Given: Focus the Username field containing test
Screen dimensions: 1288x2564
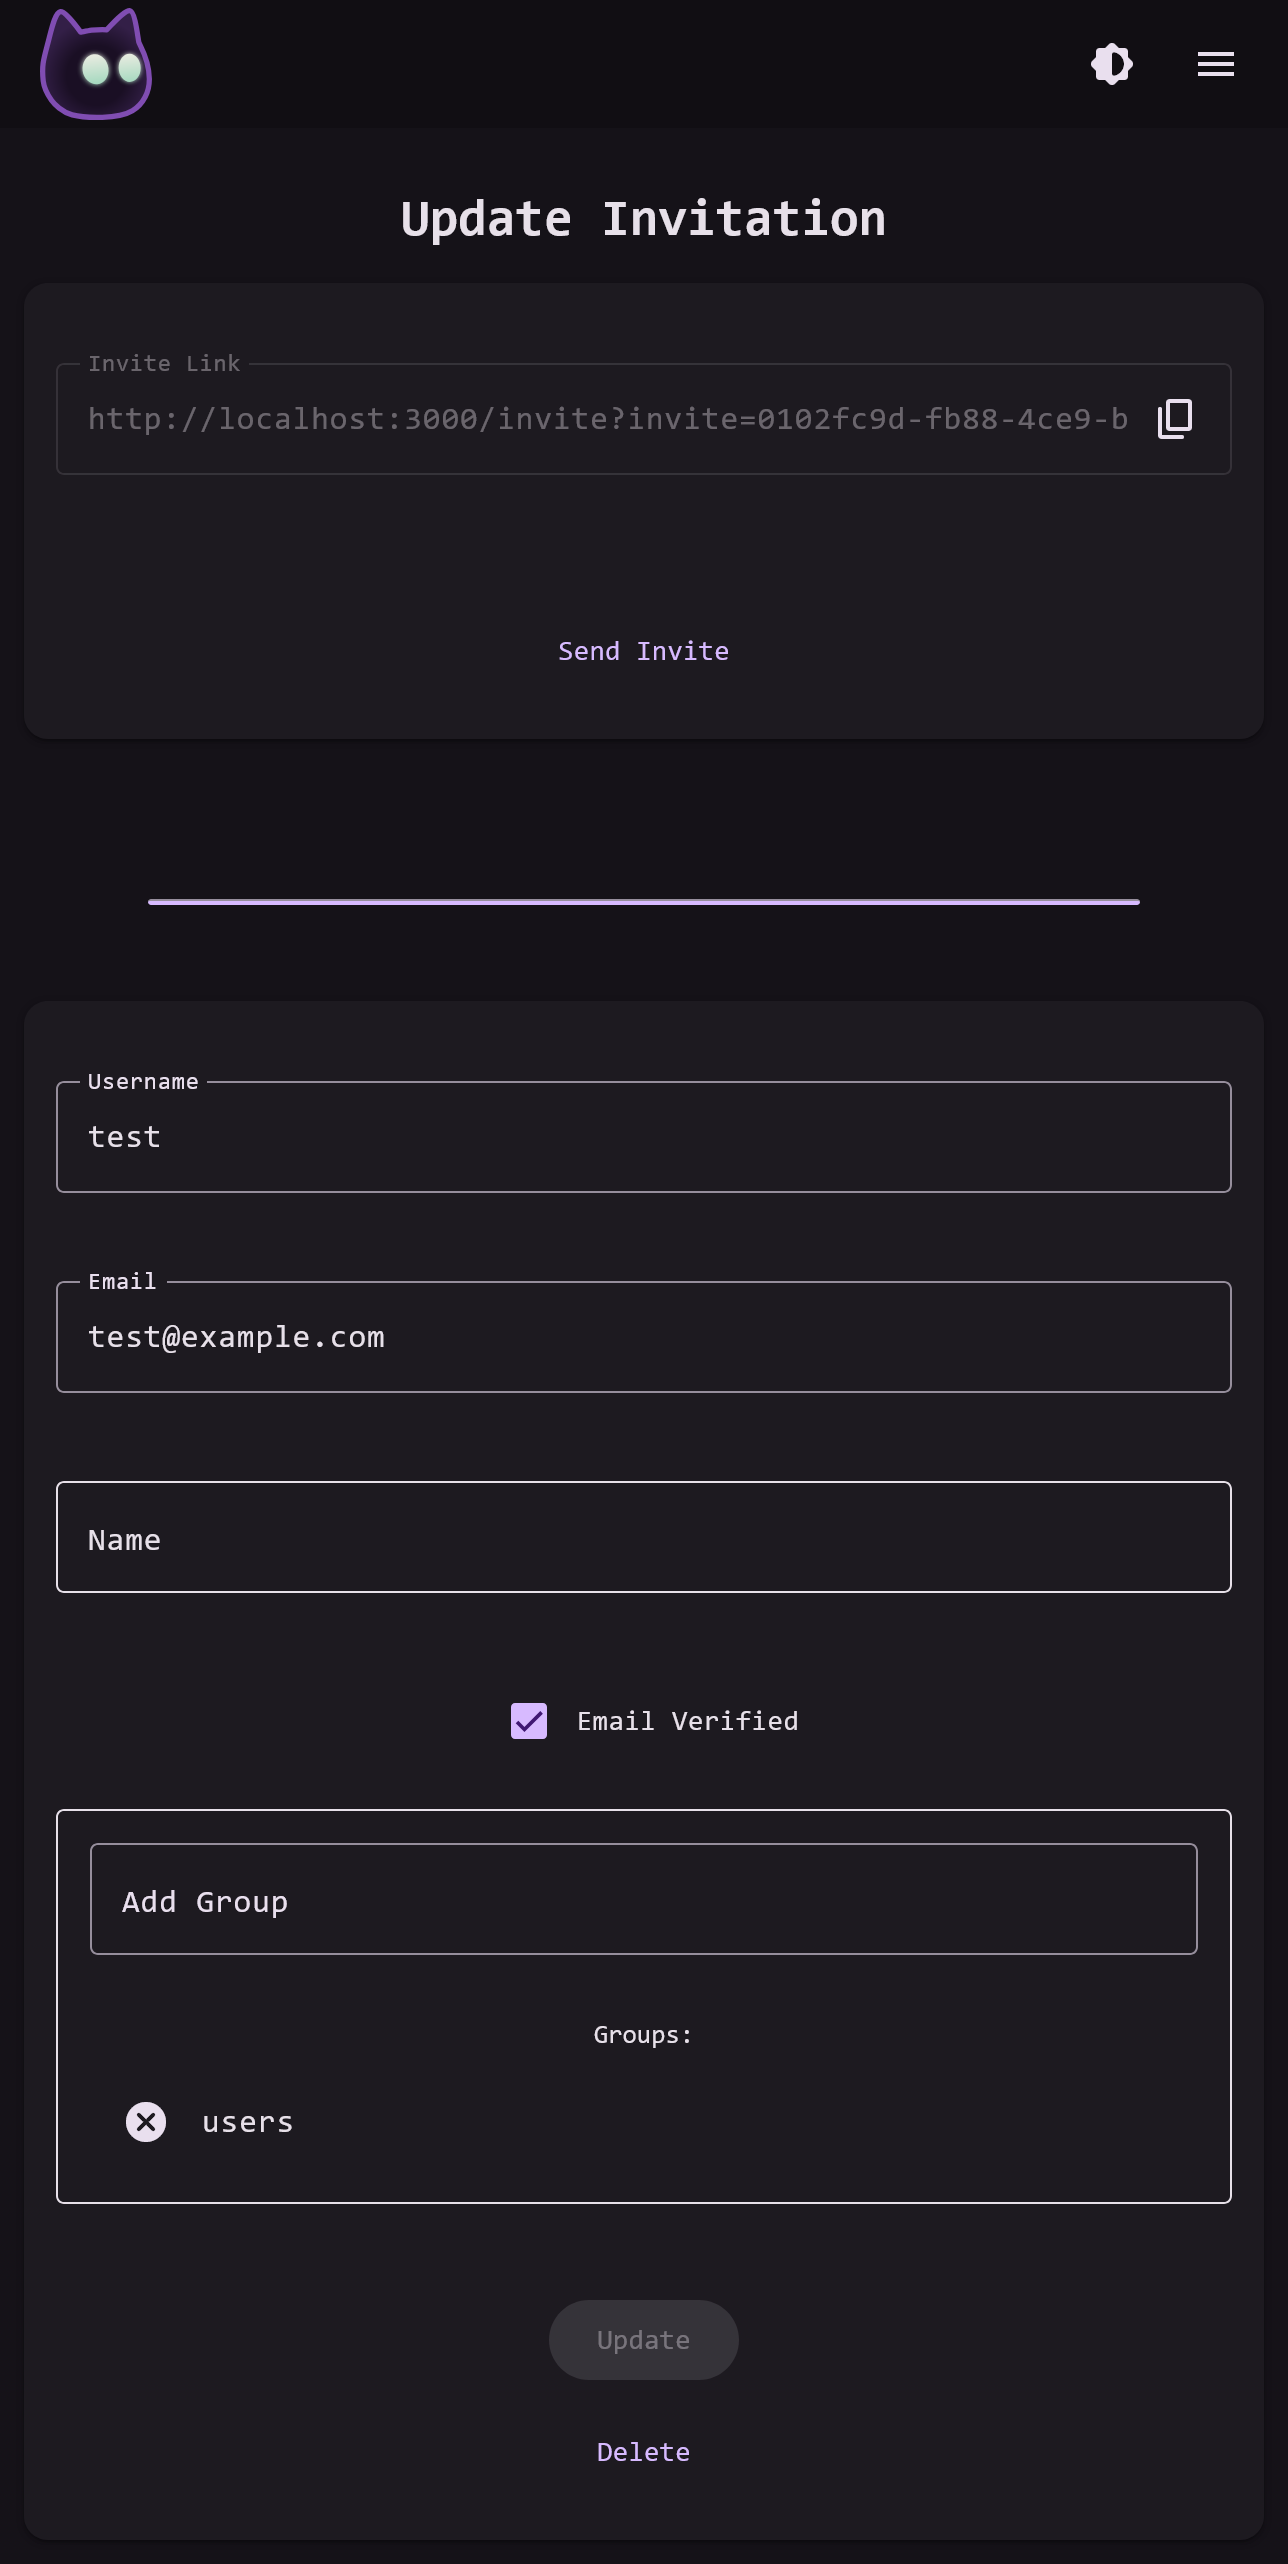Looking at the screenshot, I should (644, 1137).
